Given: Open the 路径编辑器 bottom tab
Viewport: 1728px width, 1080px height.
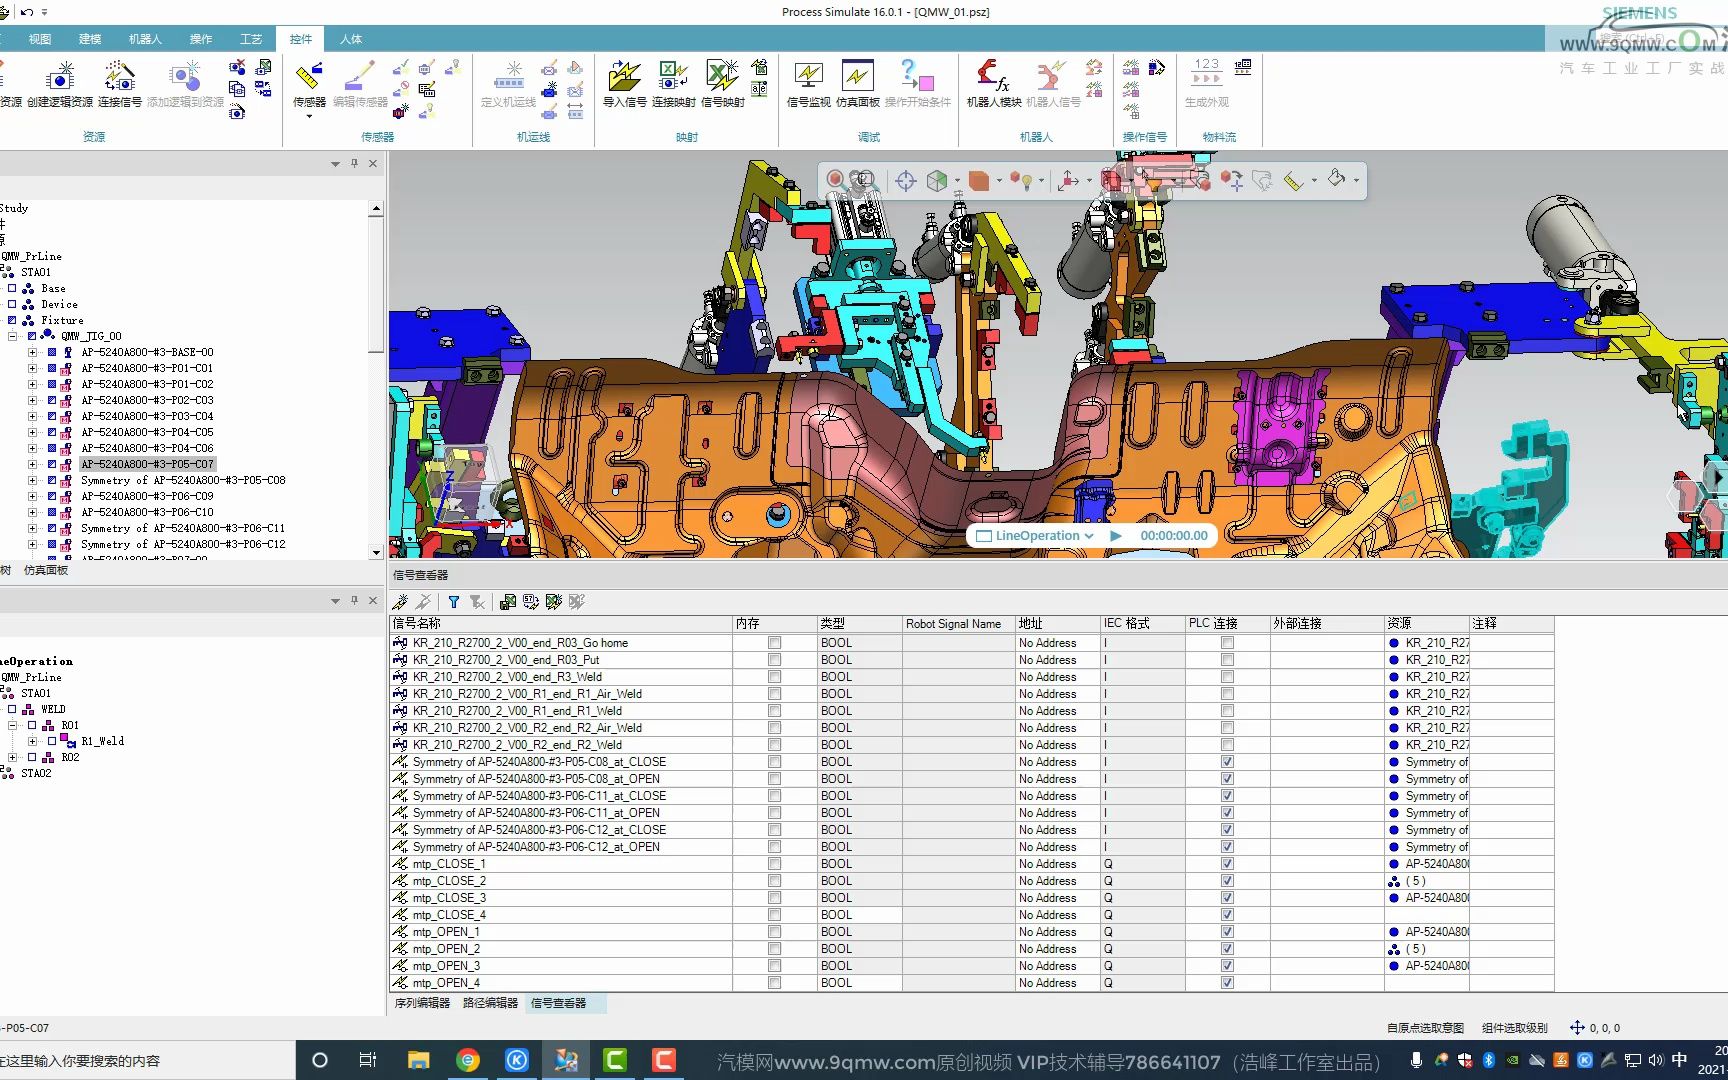Looking at the screenshot, I should [490, 1003].
